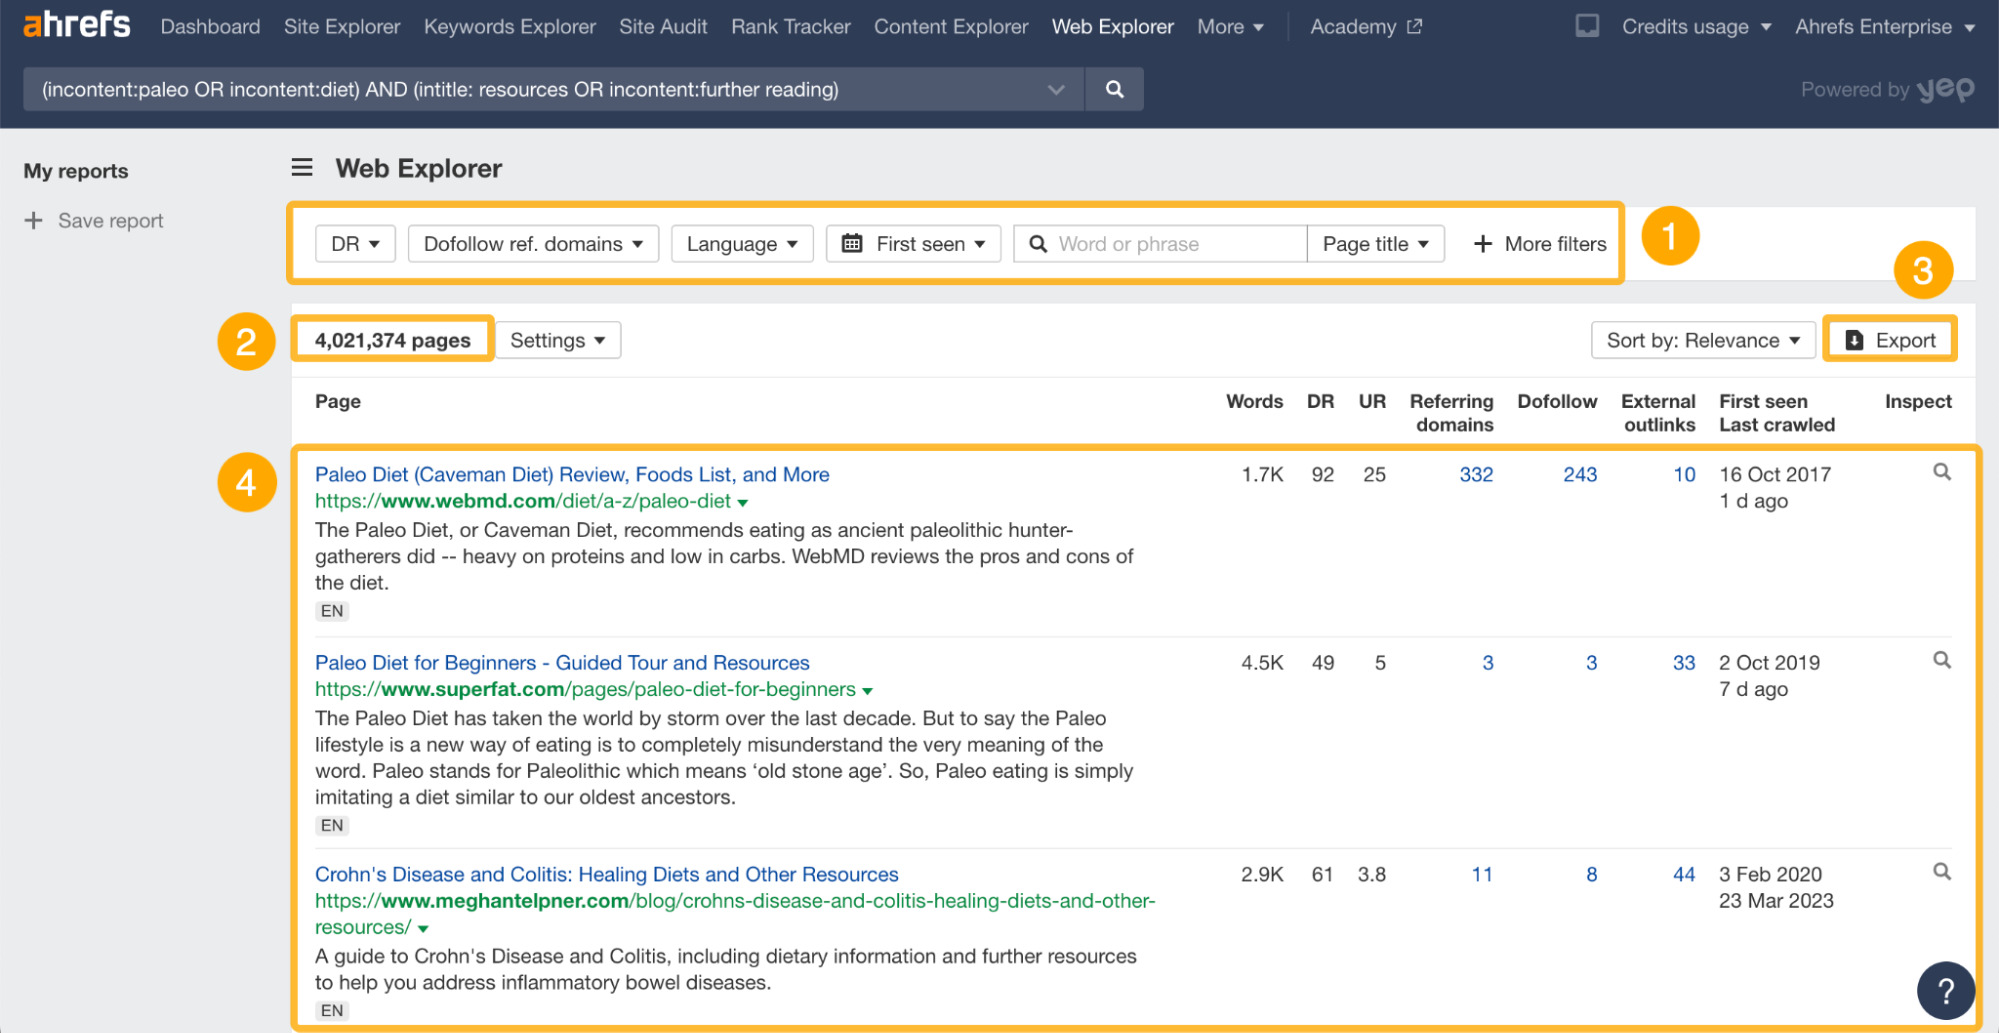Open Paleo Diet for Beginners result title
Screen dimensions: 1999x1033
[x=562, y=662]
